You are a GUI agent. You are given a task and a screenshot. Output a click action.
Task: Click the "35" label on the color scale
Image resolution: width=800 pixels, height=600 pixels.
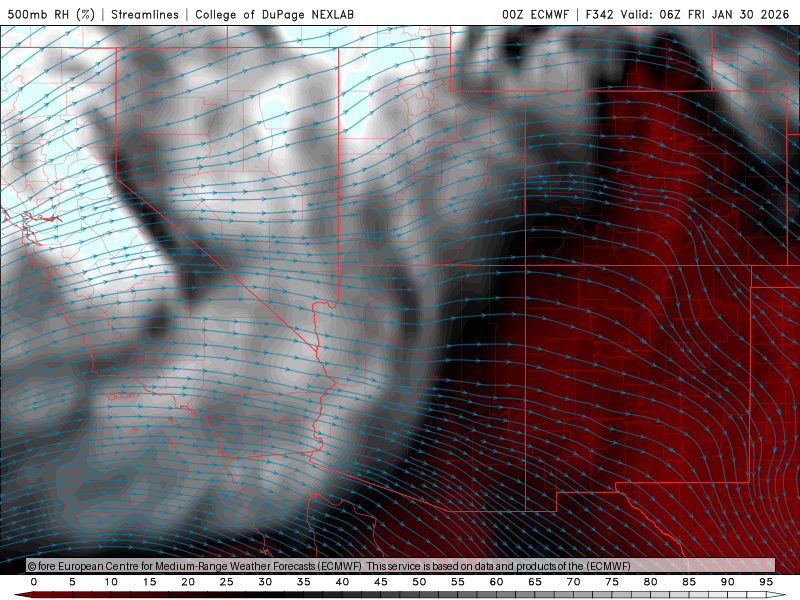(x=304, y=582)
